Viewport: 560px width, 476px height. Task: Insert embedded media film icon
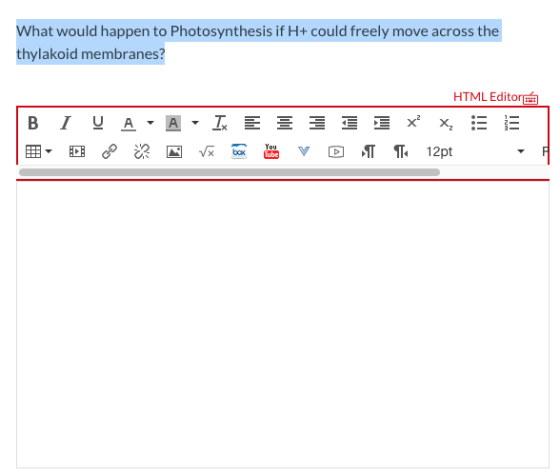tap(77, 152)
